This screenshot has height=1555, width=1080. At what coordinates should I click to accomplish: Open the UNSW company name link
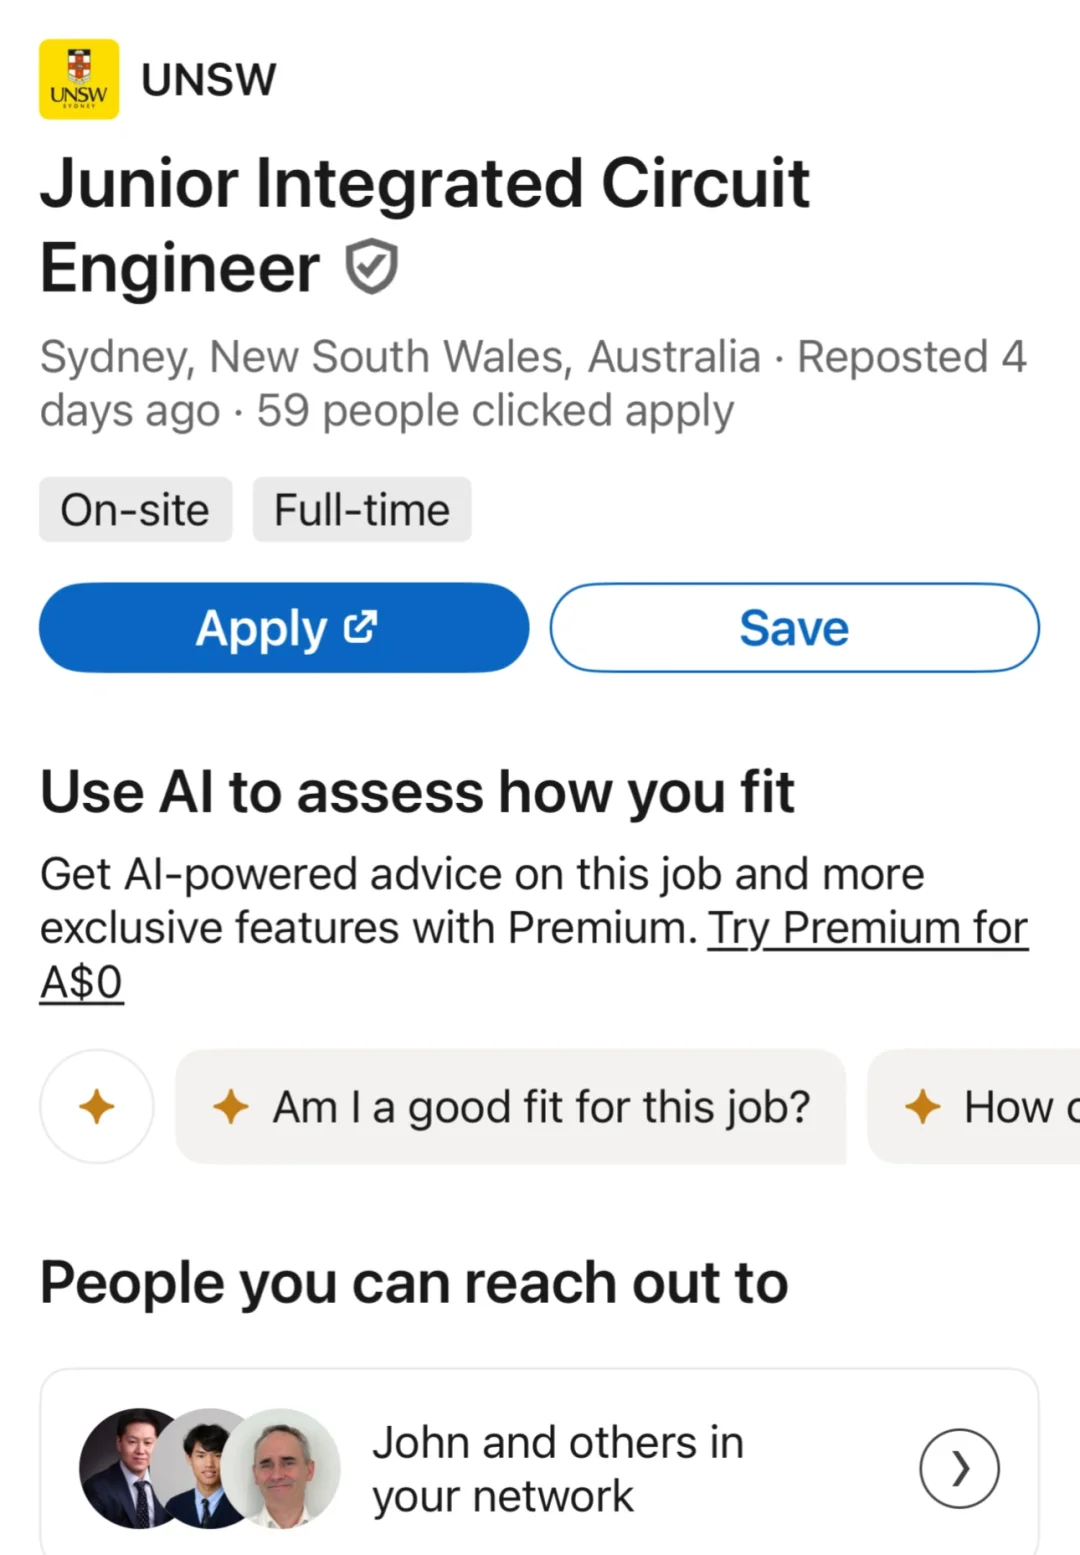pos(208,80)
